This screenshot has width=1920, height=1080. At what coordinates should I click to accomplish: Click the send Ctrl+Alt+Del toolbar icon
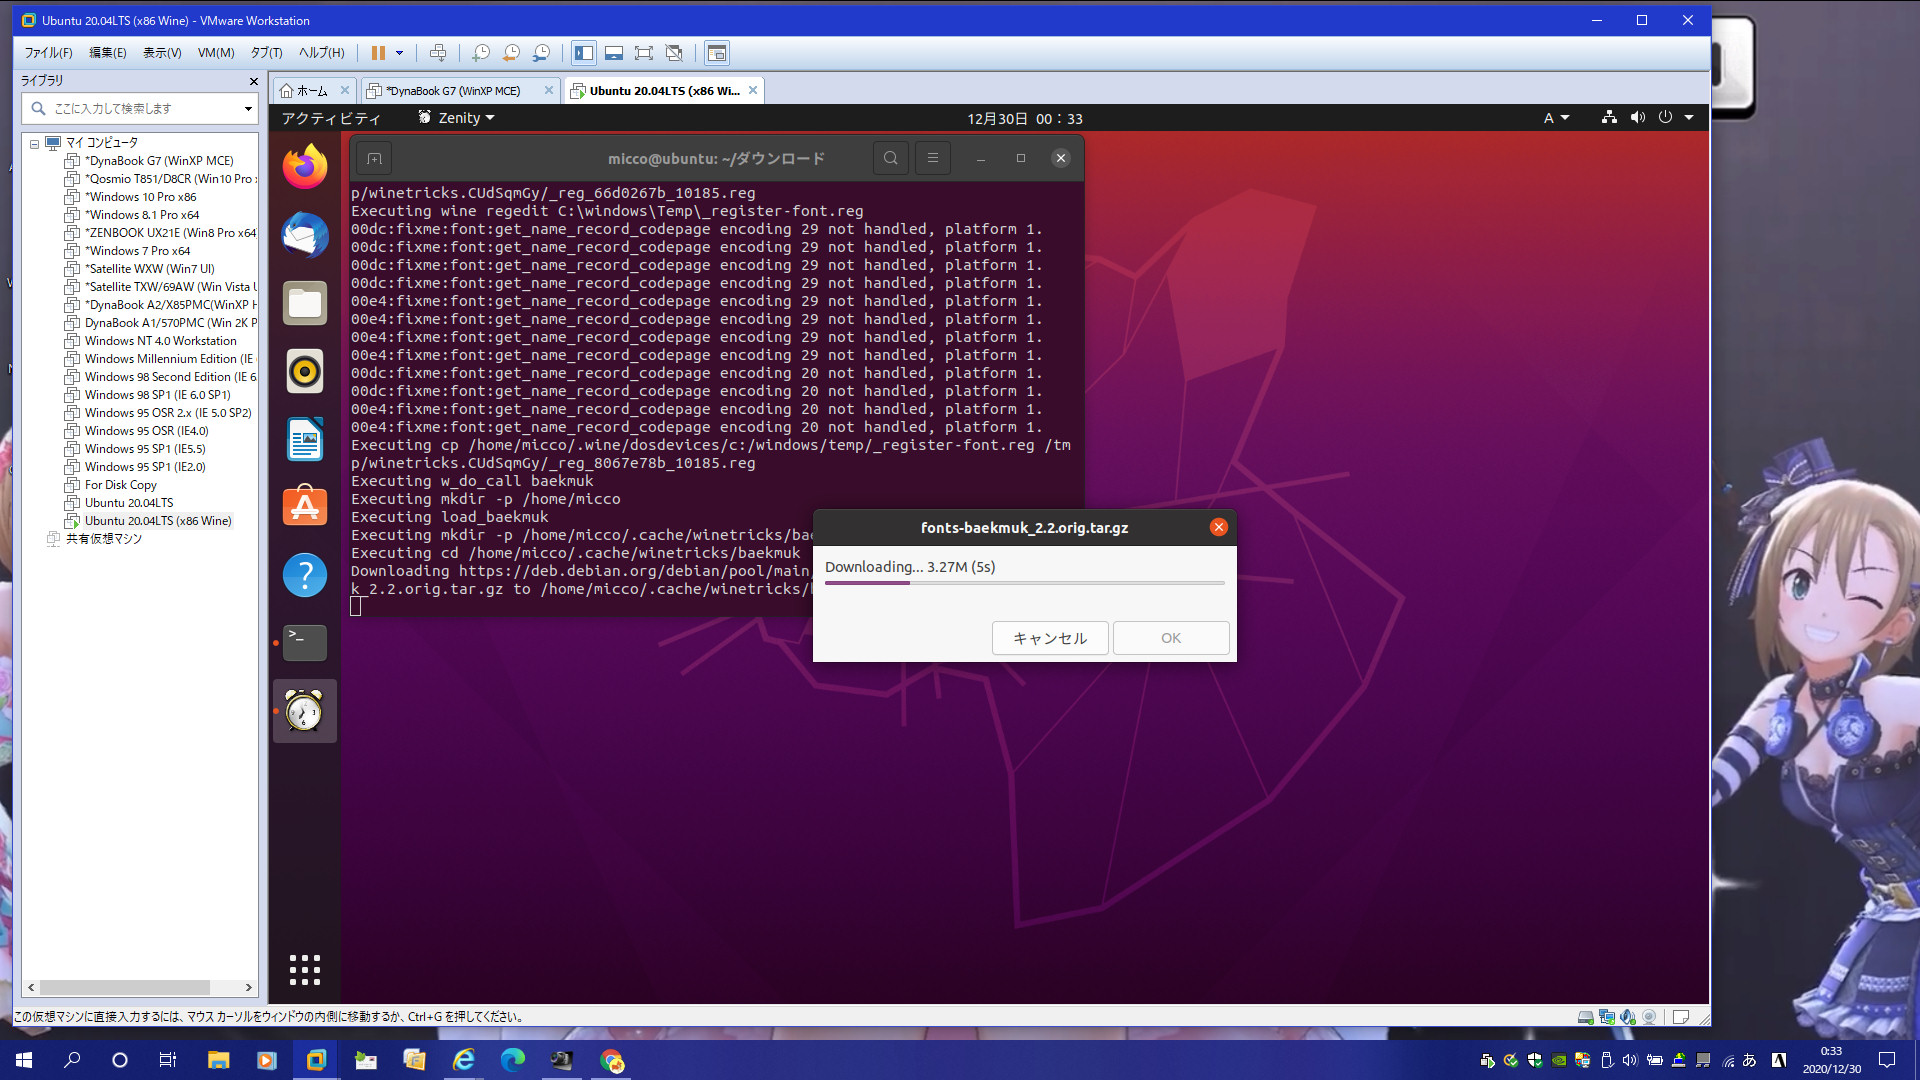(x=437, y=53)
